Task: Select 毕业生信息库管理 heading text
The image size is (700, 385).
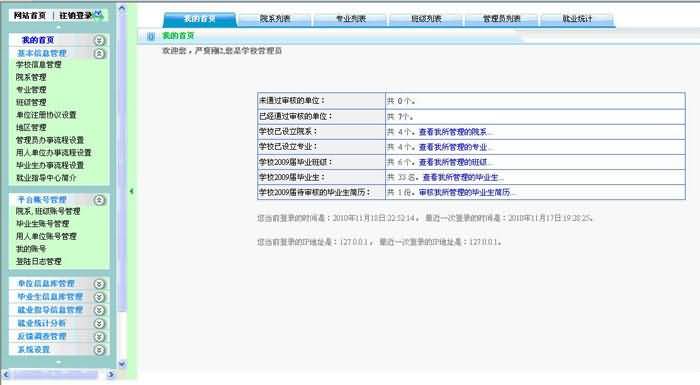Action: pyautogui.click(x=50, y=297)
